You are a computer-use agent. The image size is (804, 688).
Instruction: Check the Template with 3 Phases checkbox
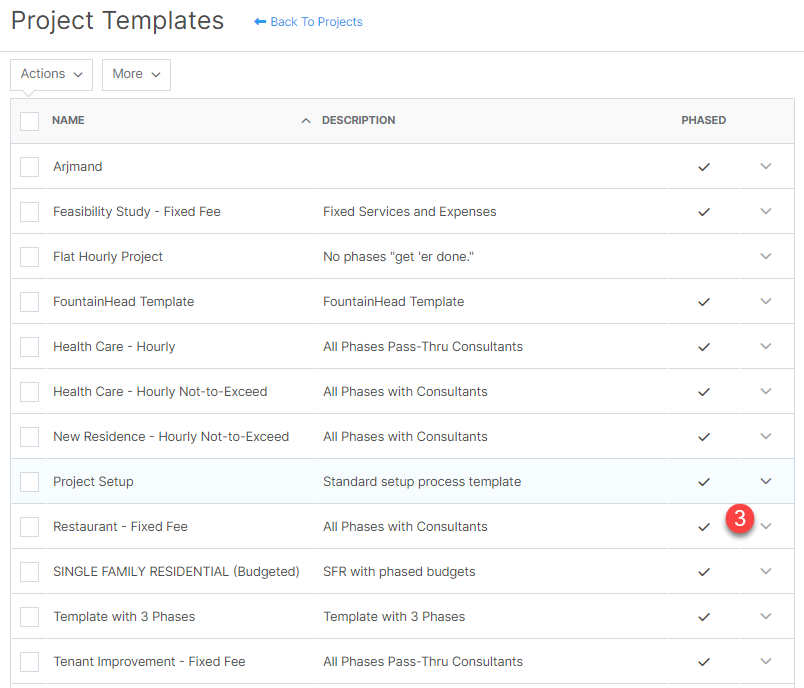(x=29, y=617)
